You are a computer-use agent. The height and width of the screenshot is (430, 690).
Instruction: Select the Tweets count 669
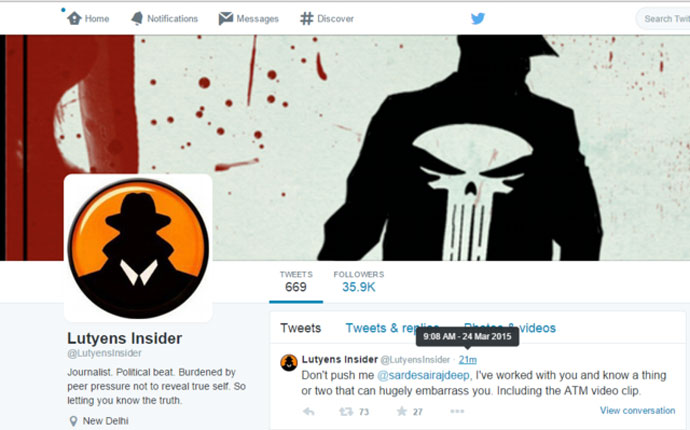tap(296, 282)
